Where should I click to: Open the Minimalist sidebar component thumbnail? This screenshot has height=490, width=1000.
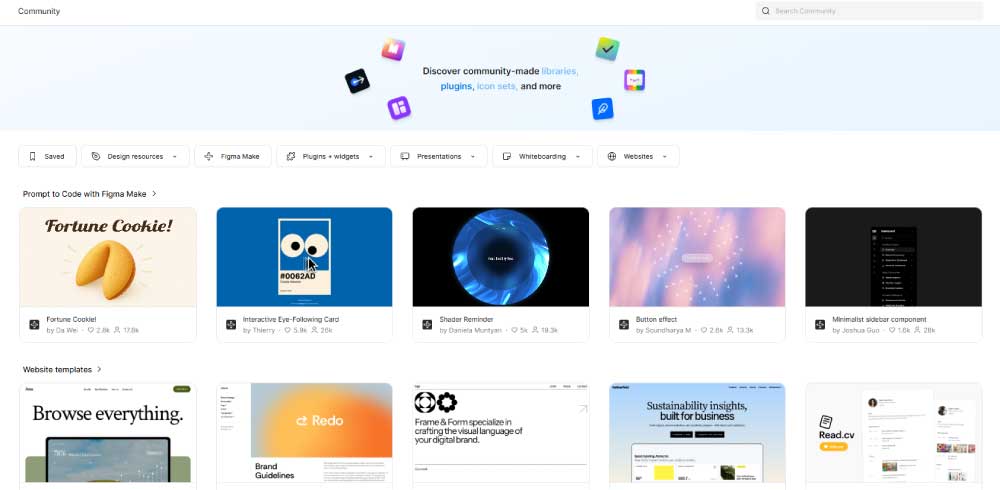pos(893,257)
